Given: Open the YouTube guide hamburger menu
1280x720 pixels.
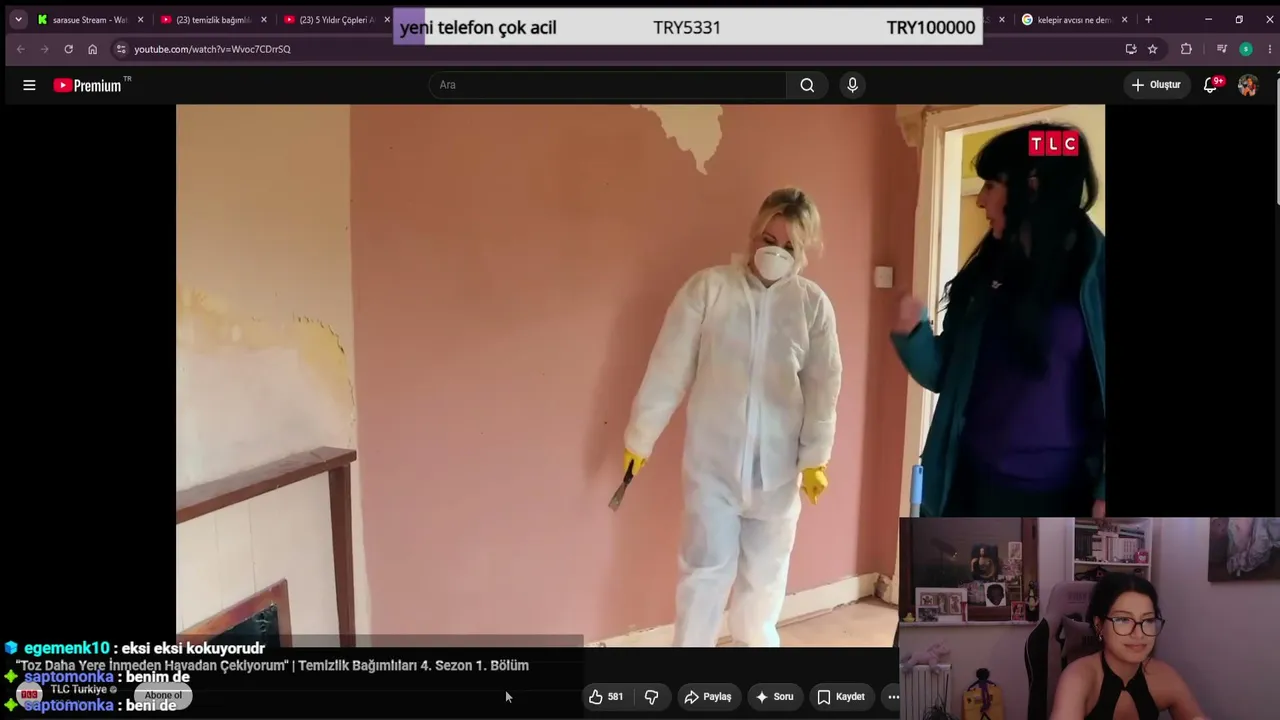Looking at the screenshot, I should pos(29,85).
